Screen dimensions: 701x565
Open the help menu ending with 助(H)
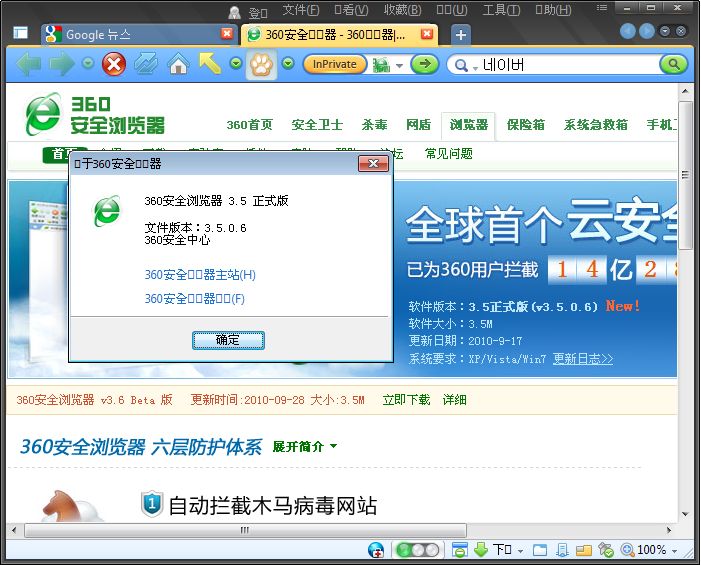(x=553, y=10)
